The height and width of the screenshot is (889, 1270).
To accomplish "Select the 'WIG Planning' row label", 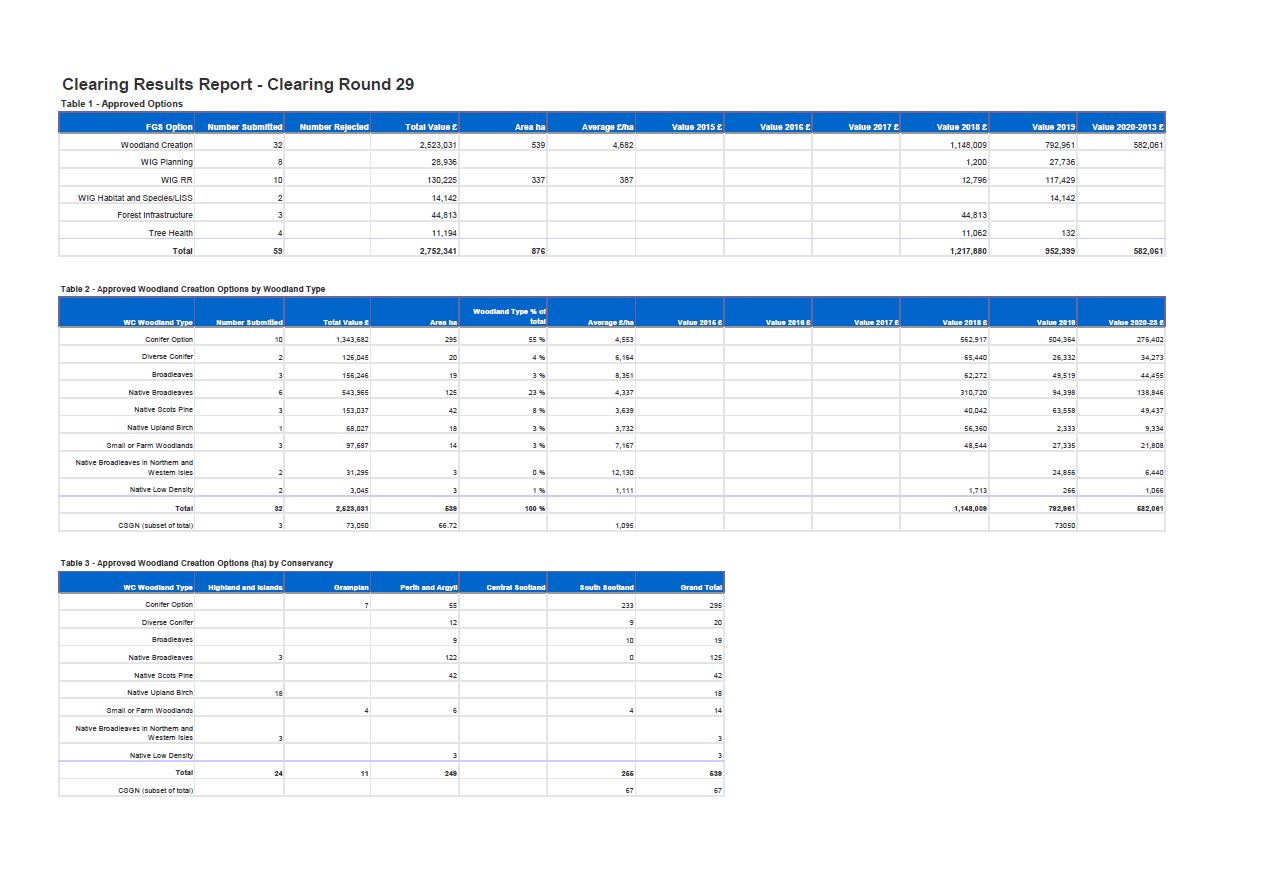I will [166, 162].
